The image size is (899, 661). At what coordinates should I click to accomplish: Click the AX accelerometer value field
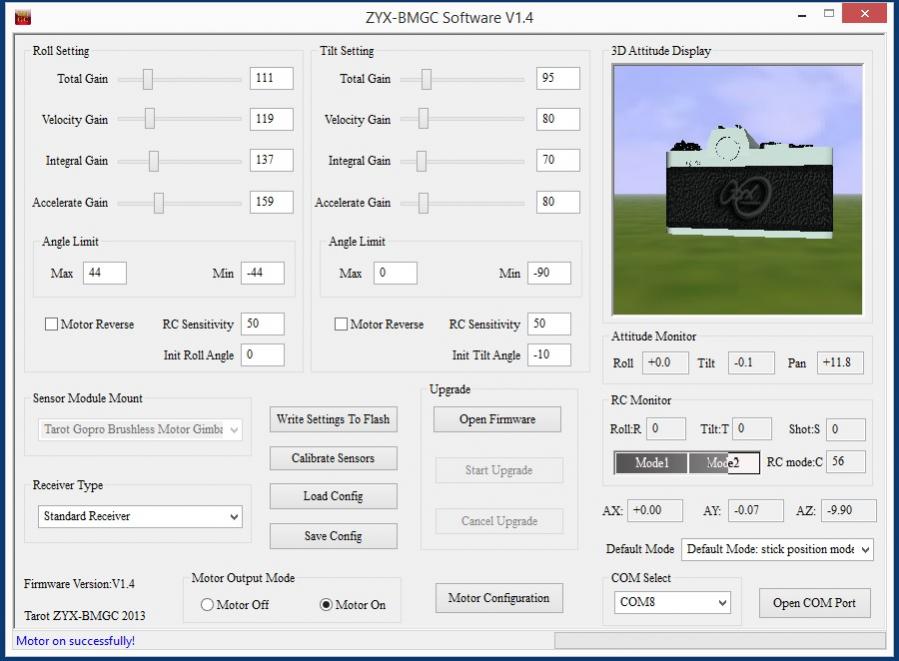coord(655,510)
